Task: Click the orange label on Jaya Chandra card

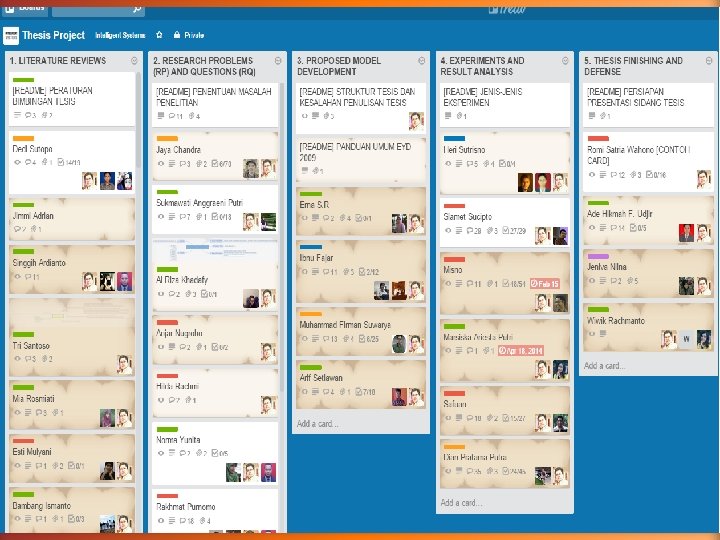Action: pyautogui.click(x=167, y=138)
